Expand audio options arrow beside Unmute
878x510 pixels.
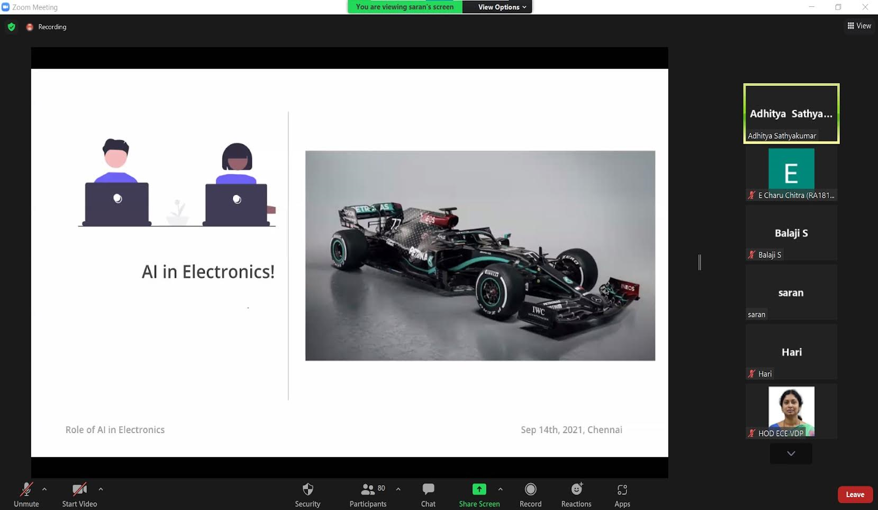(x=45, y=489)
